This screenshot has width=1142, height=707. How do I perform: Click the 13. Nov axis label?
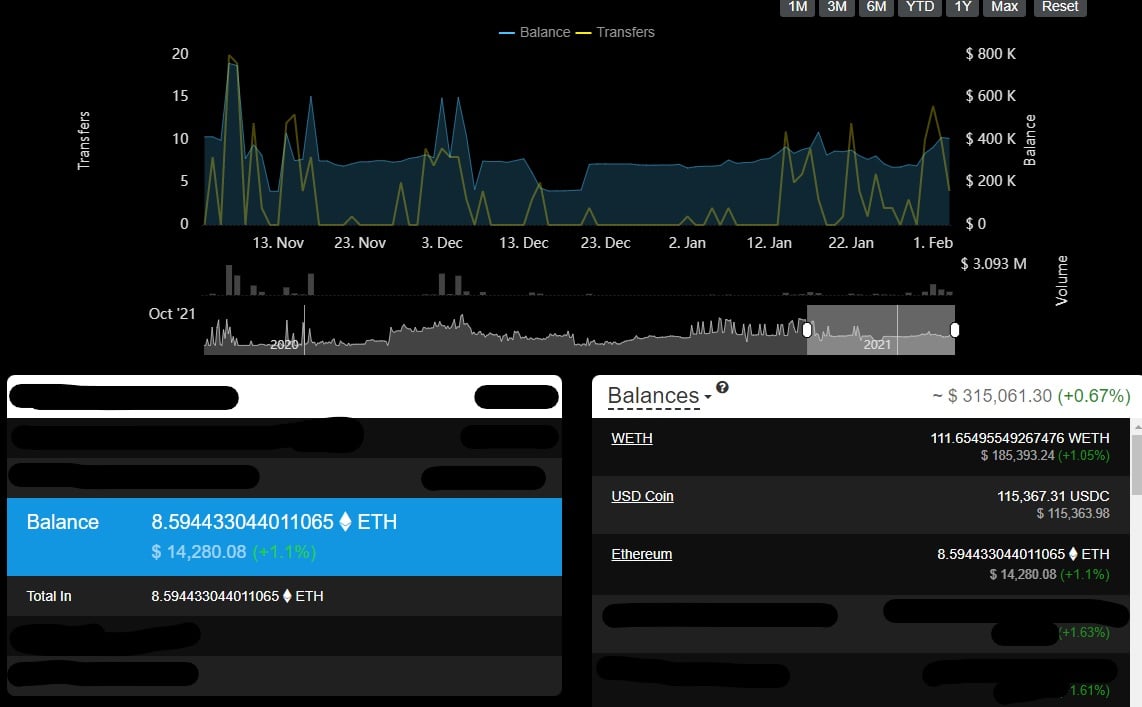(278, 243)
